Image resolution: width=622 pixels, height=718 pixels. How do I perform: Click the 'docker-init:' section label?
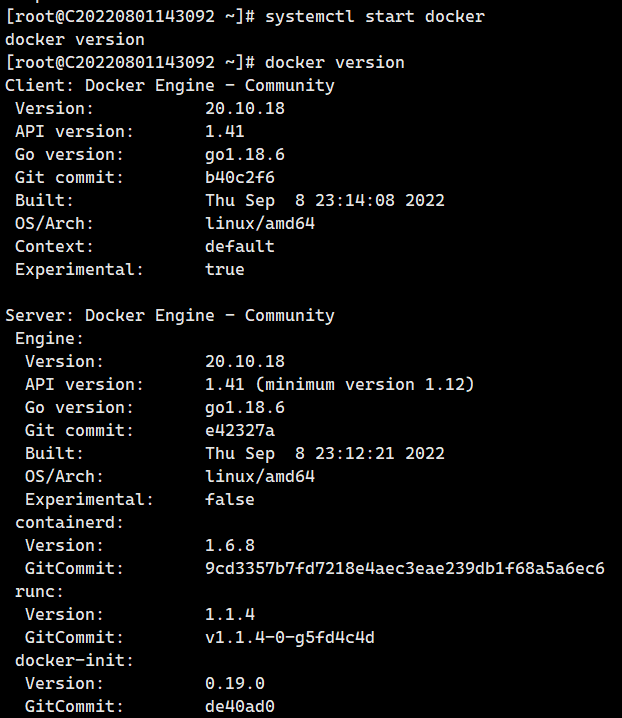point(74,660)
